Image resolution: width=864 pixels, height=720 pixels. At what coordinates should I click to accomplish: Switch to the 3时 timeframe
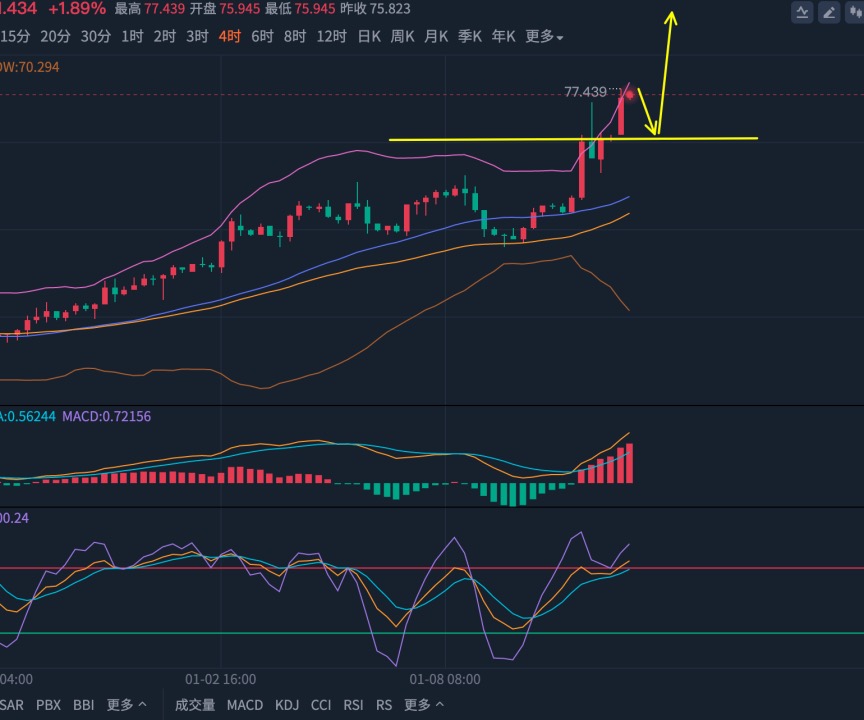(197, 36)
